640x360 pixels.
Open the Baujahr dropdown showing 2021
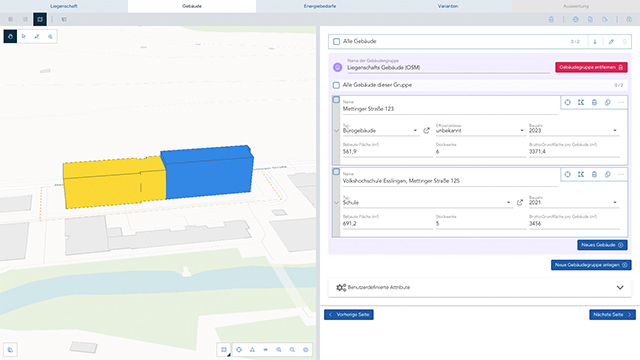pyautogui.click(x=574, y=202)
